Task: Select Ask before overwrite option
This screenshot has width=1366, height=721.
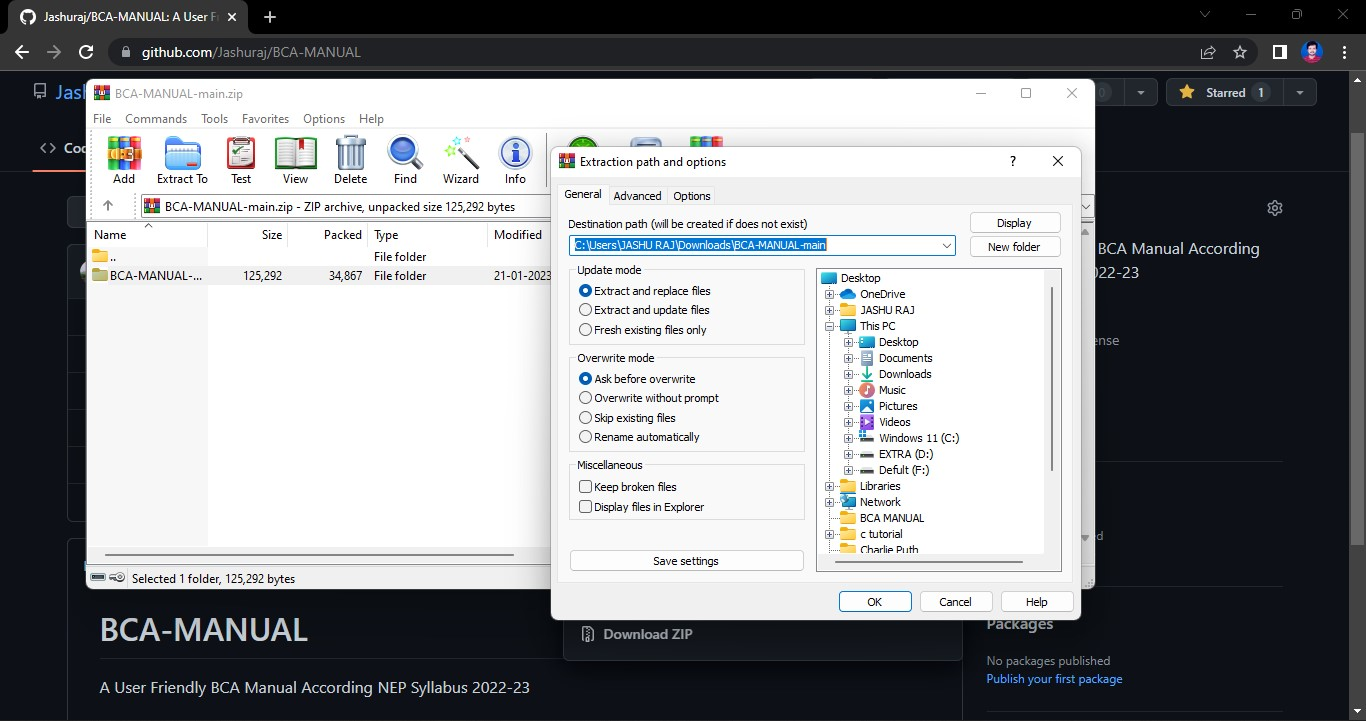Action: (638, 379)
